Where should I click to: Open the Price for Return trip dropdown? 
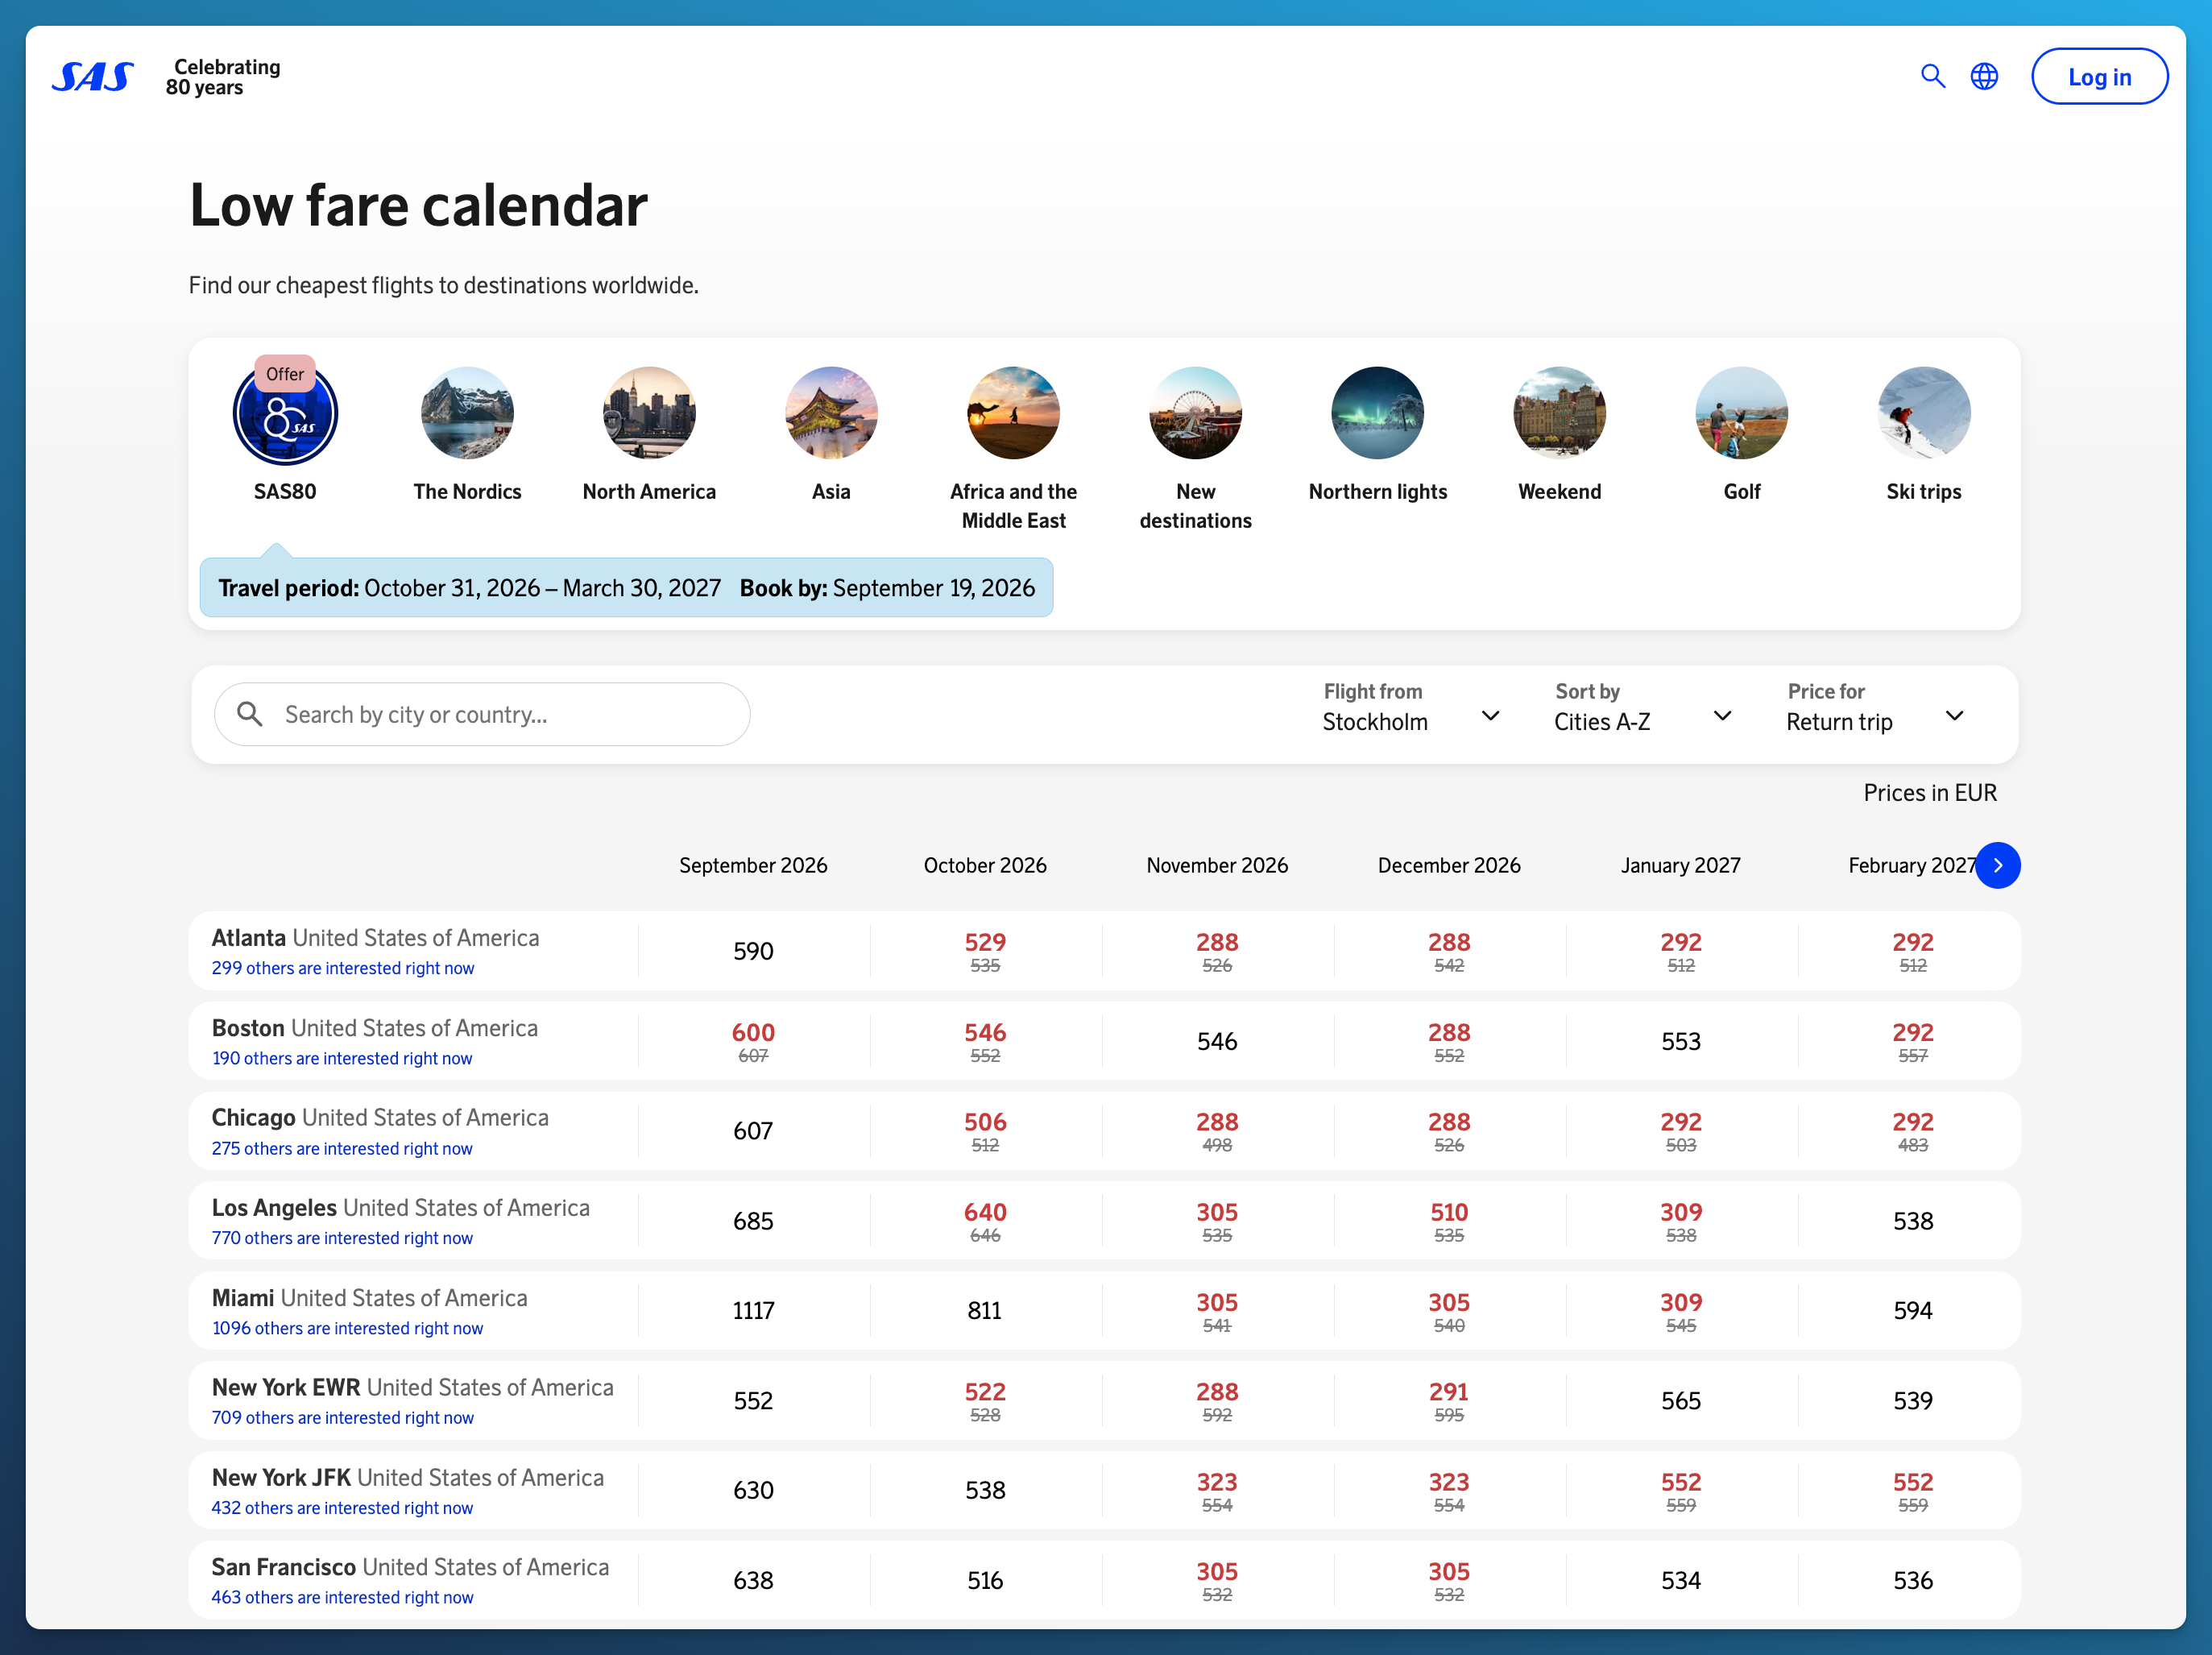tap(1875, 708)
